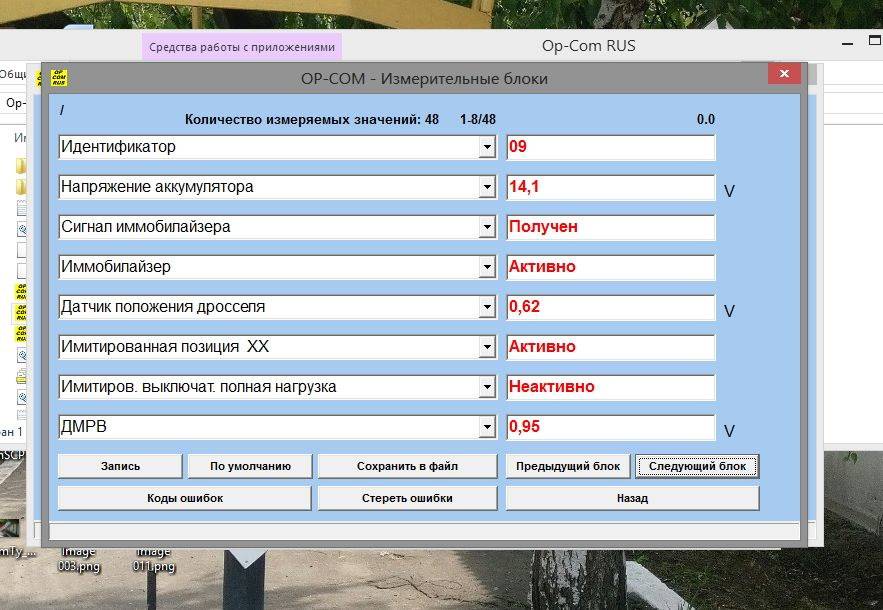Click Стереть ошибки button
Screen dimensions: 883x610
(408, 498)
